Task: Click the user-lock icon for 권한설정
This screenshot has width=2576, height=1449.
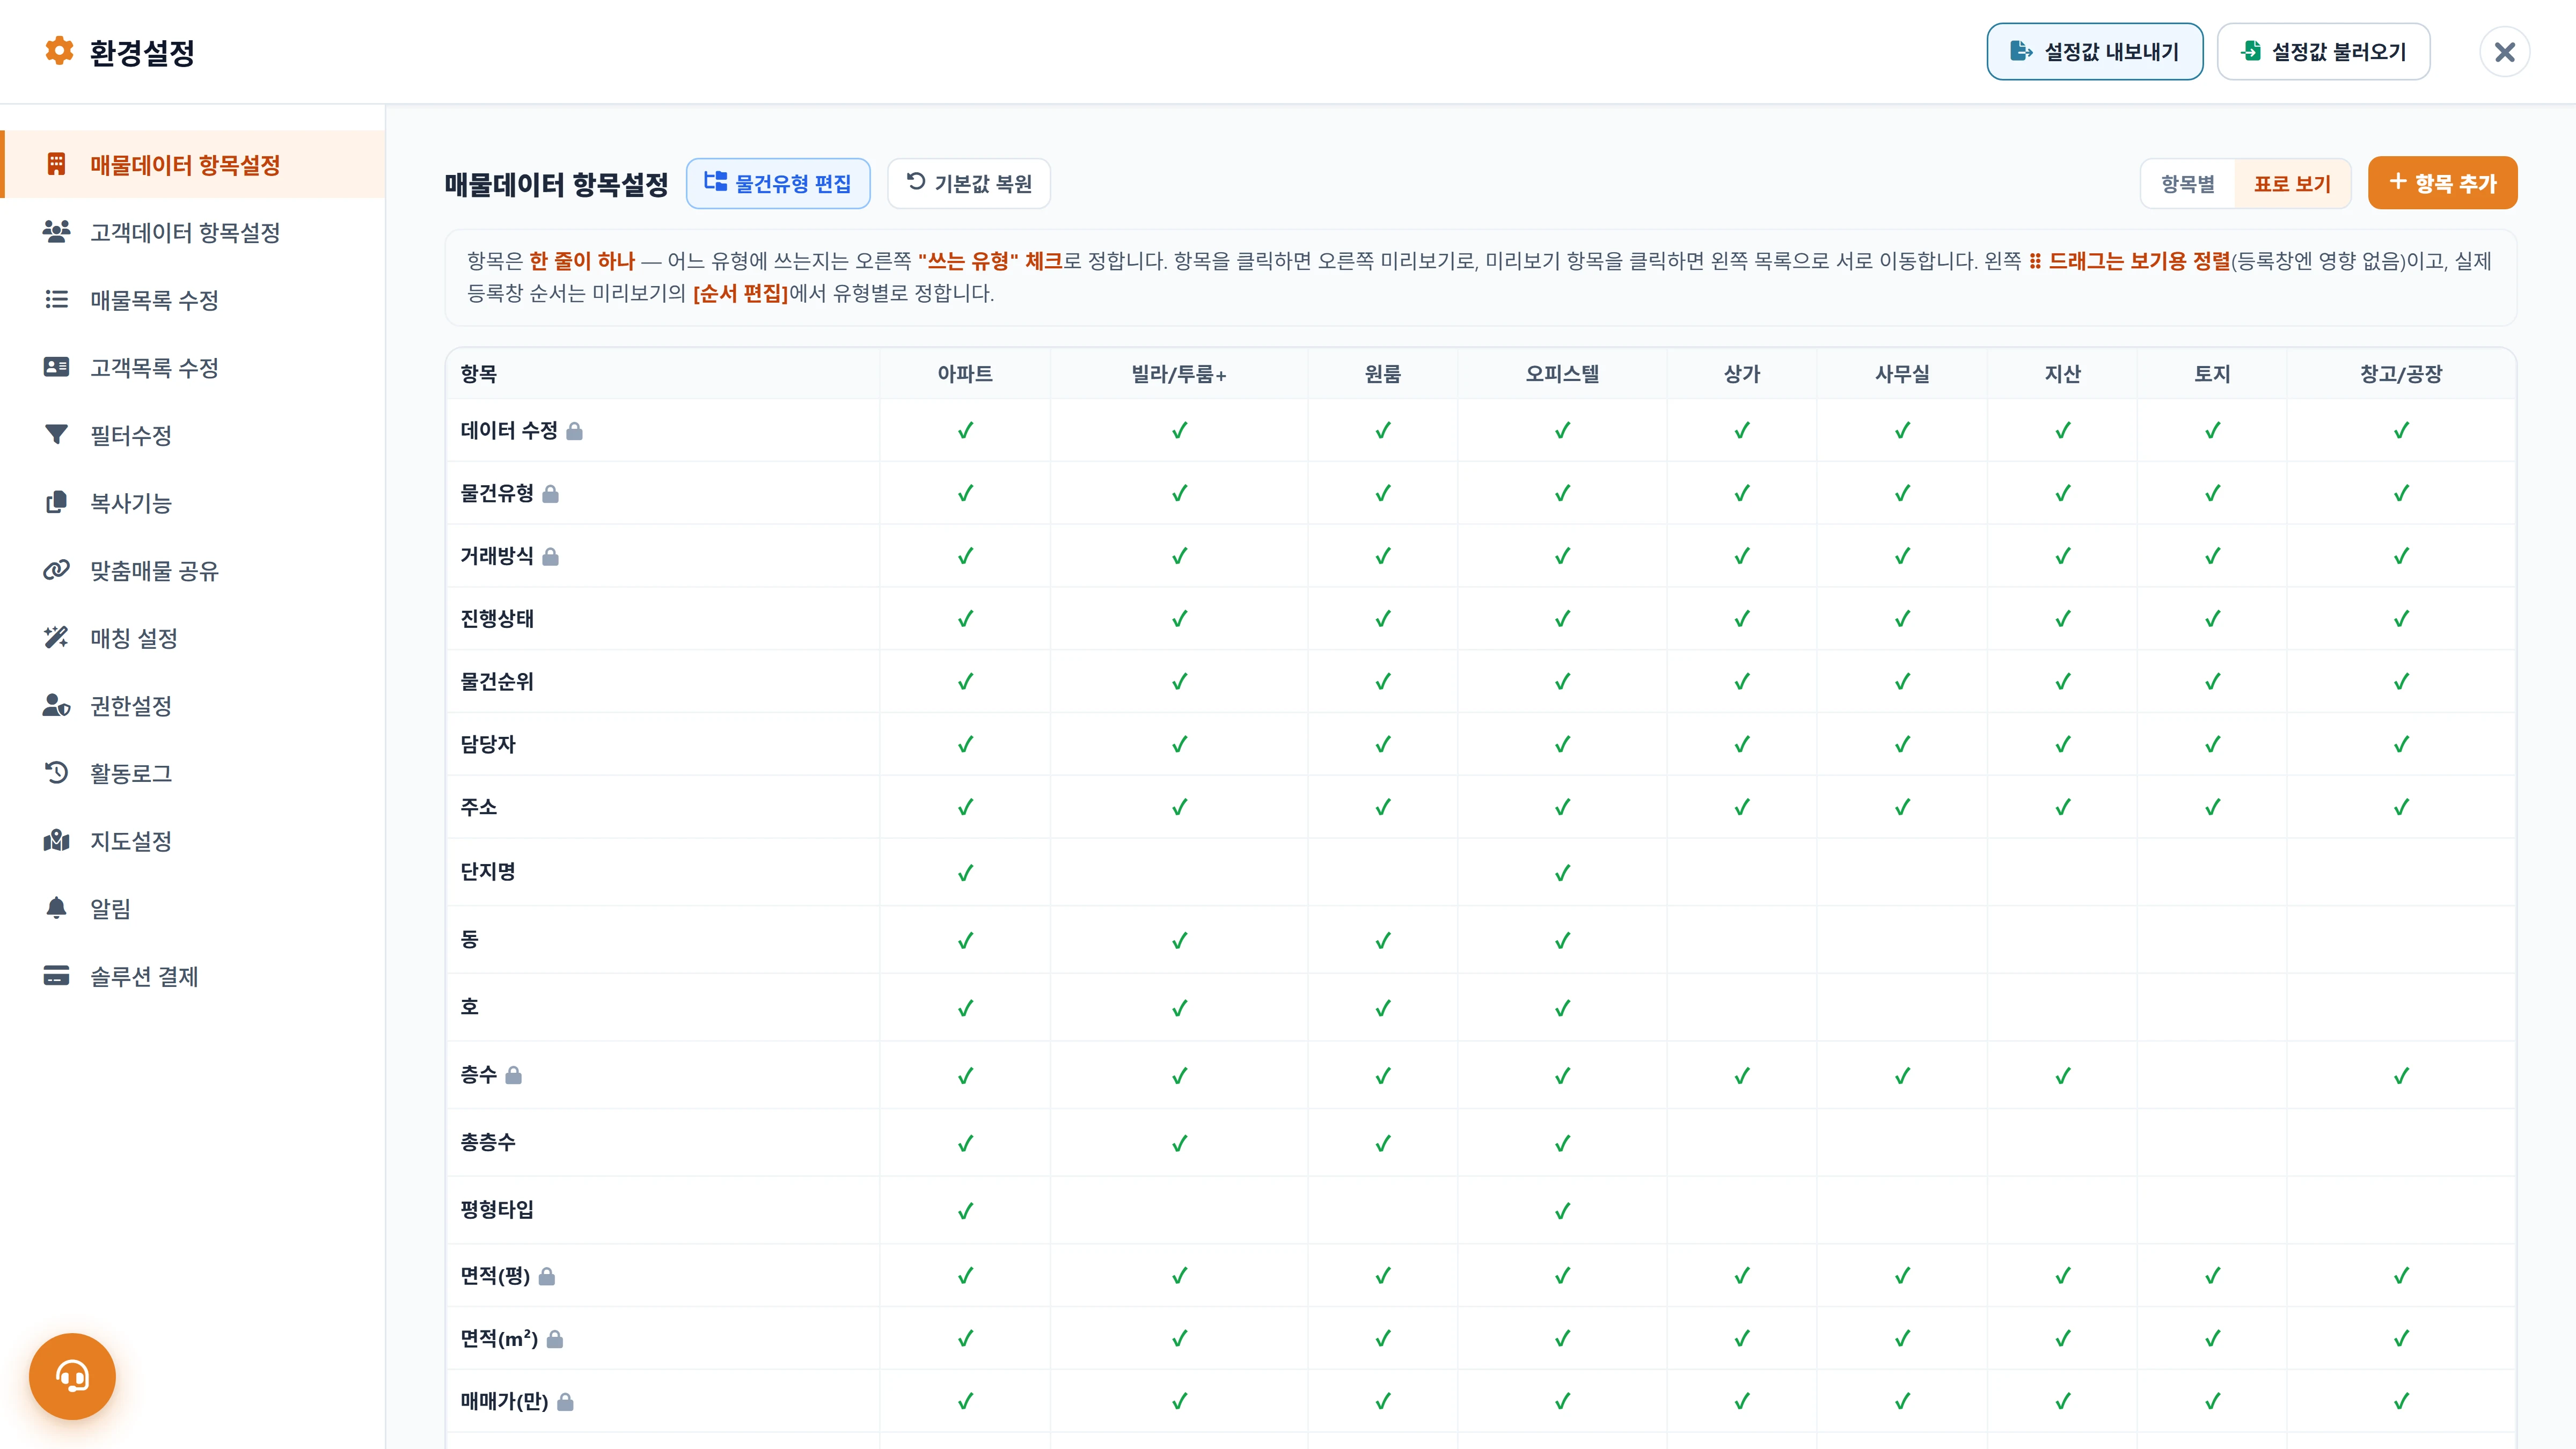Action: (56, 705)
